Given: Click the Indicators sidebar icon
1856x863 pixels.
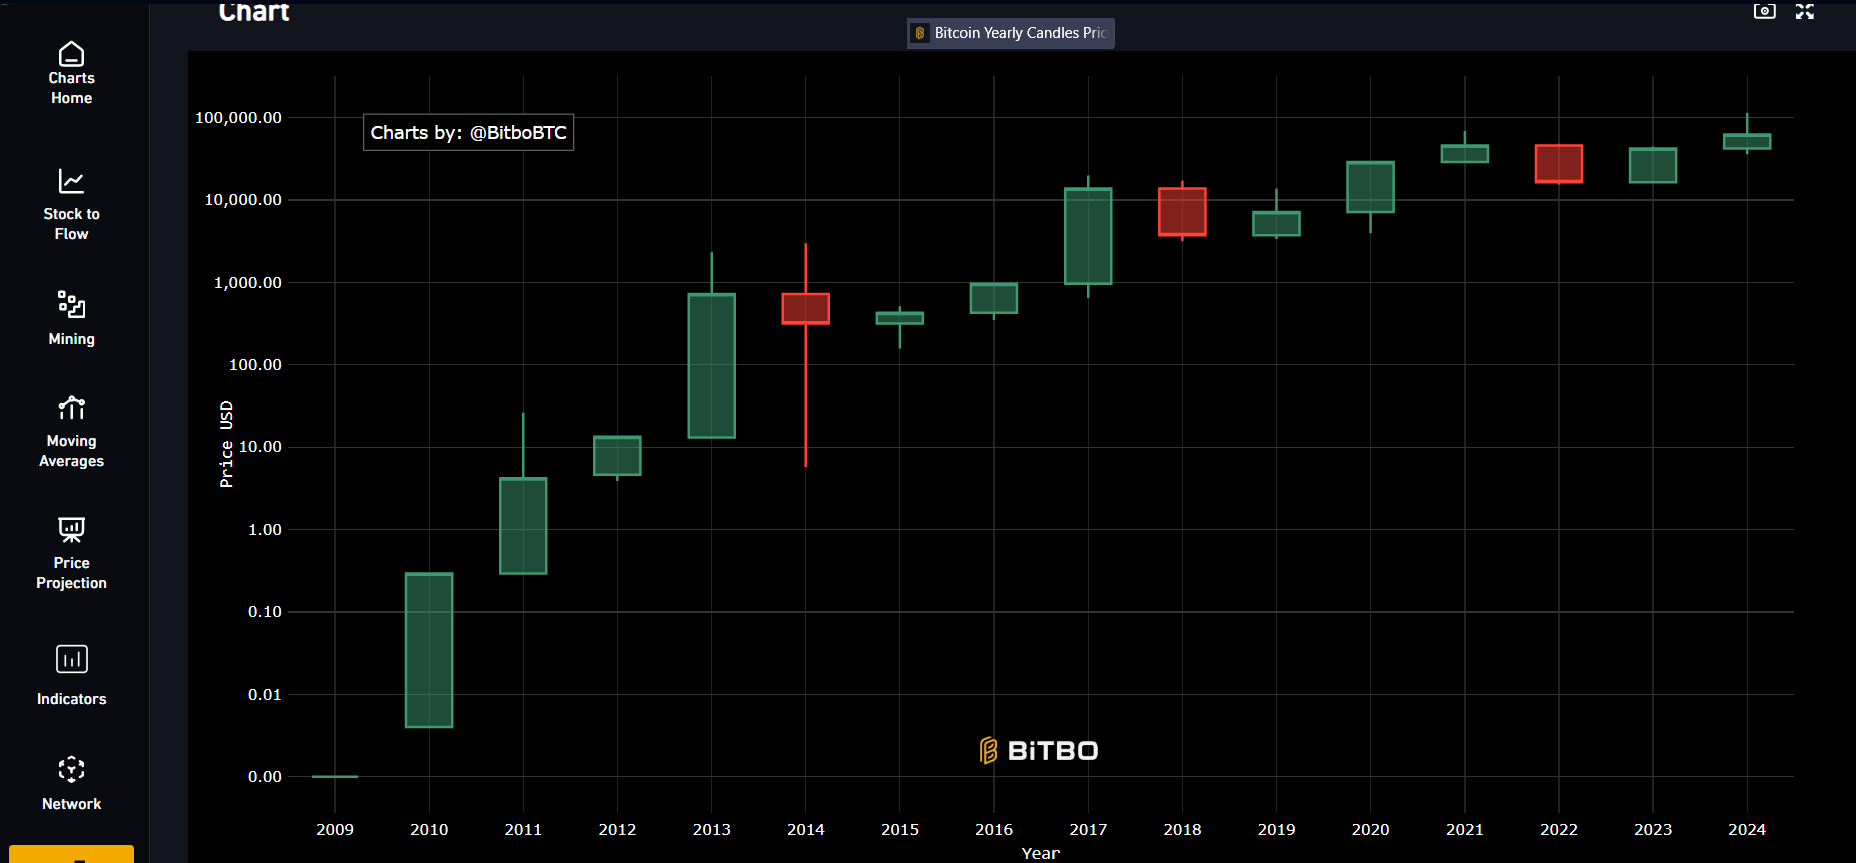Looking at the screenshot, I should [x=71, y=660].
